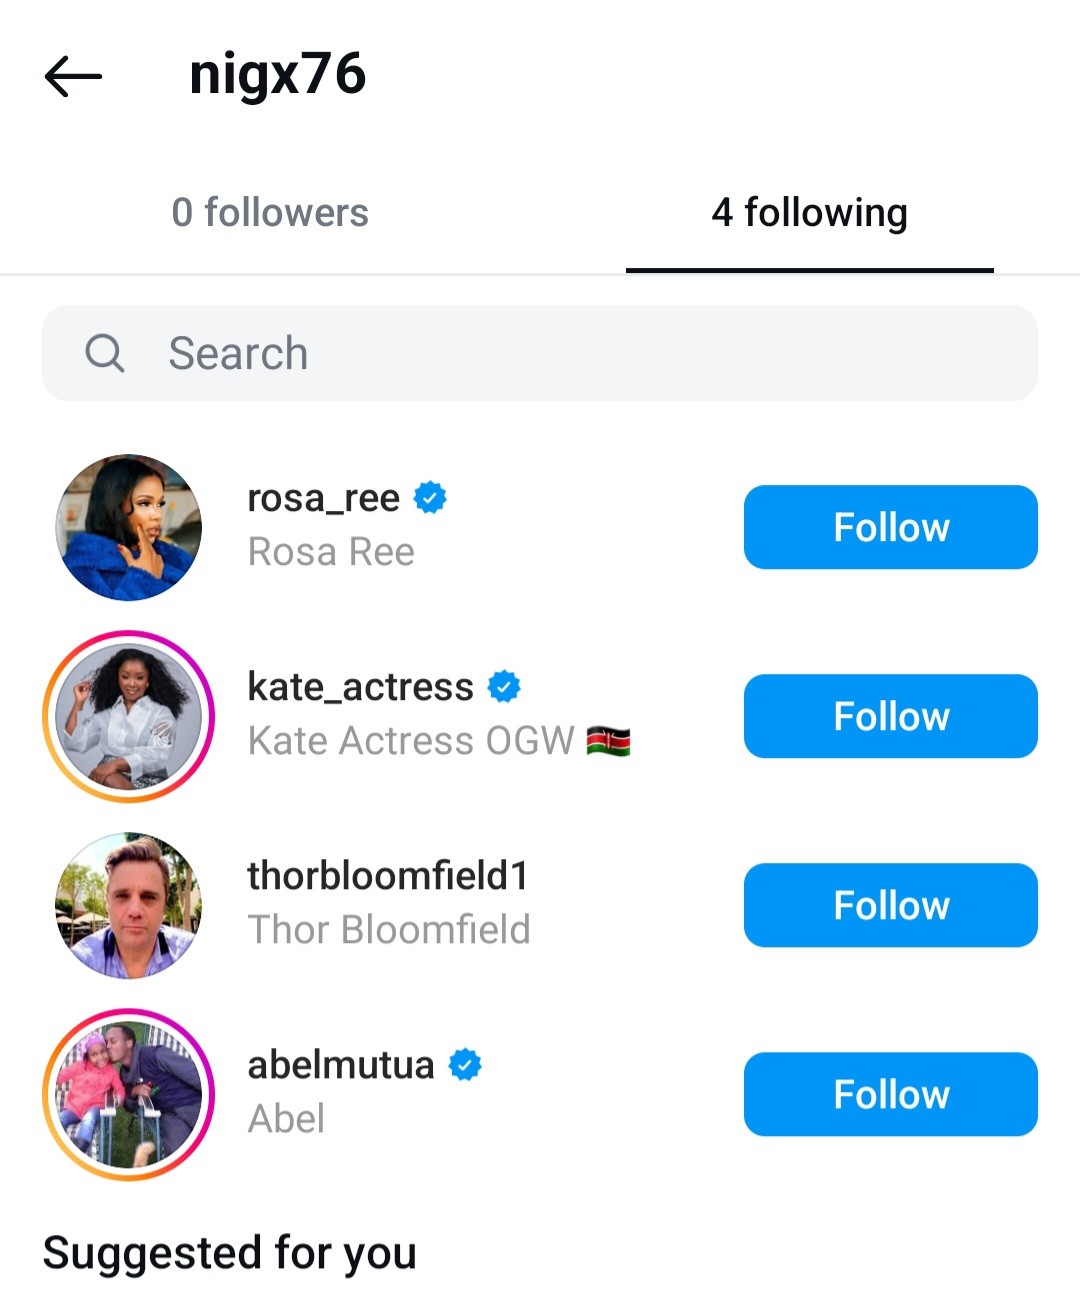The width and height of the screenshot is (1080, 1308).
Task: View kate_actress's story avatar
Action: pyautogui.click(x=128, y=716)
